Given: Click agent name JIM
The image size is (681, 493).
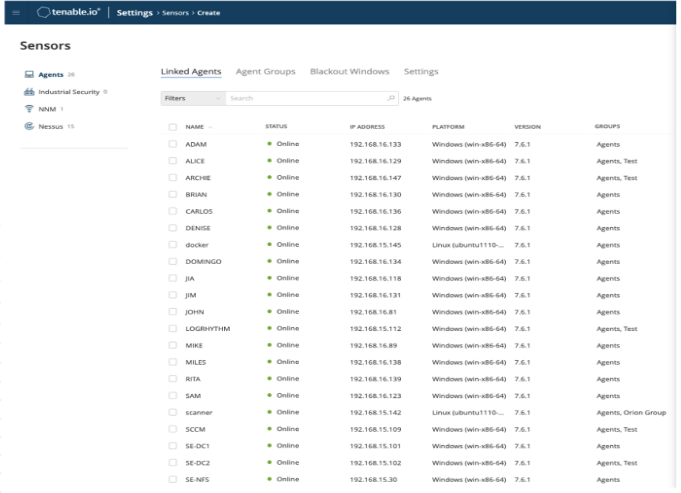Looking at the screenshot, I should (191, 295).
